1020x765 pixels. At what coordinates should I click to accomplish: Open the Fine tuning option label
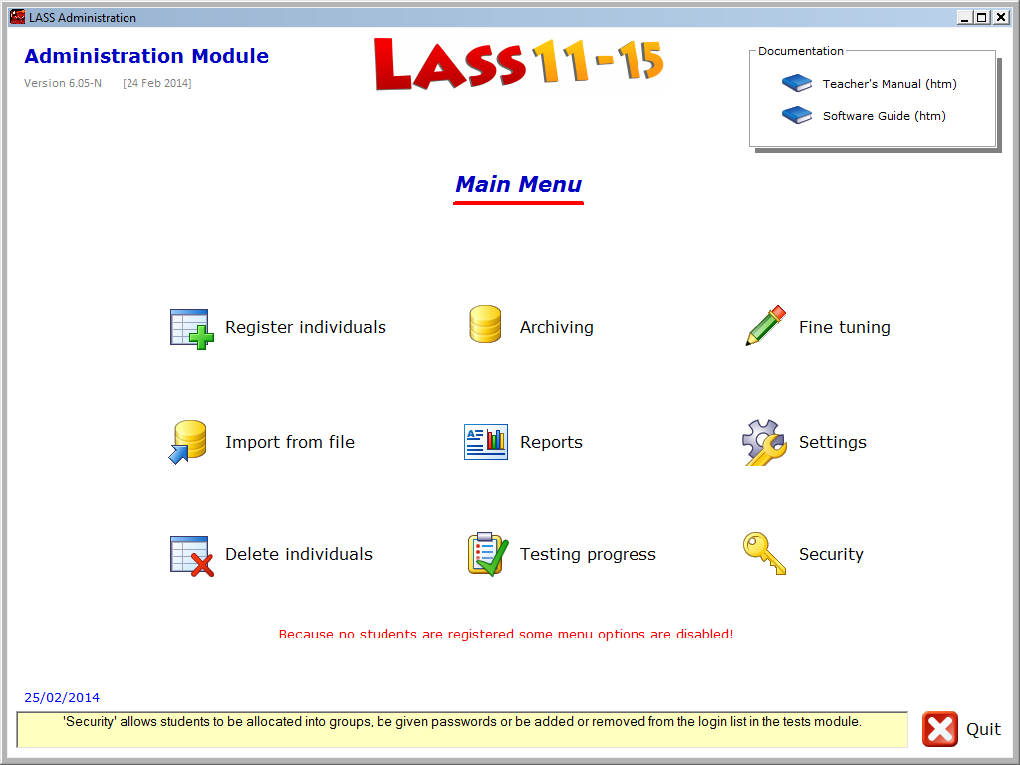tap(844, 327)
